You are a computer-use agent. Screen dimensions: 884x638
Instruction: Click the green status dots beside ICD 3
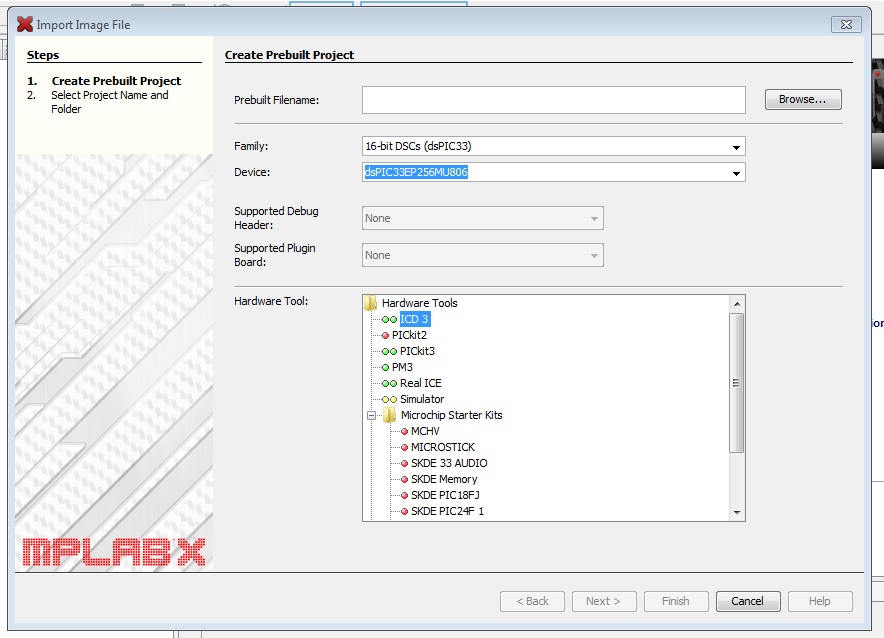pos(389,320)
